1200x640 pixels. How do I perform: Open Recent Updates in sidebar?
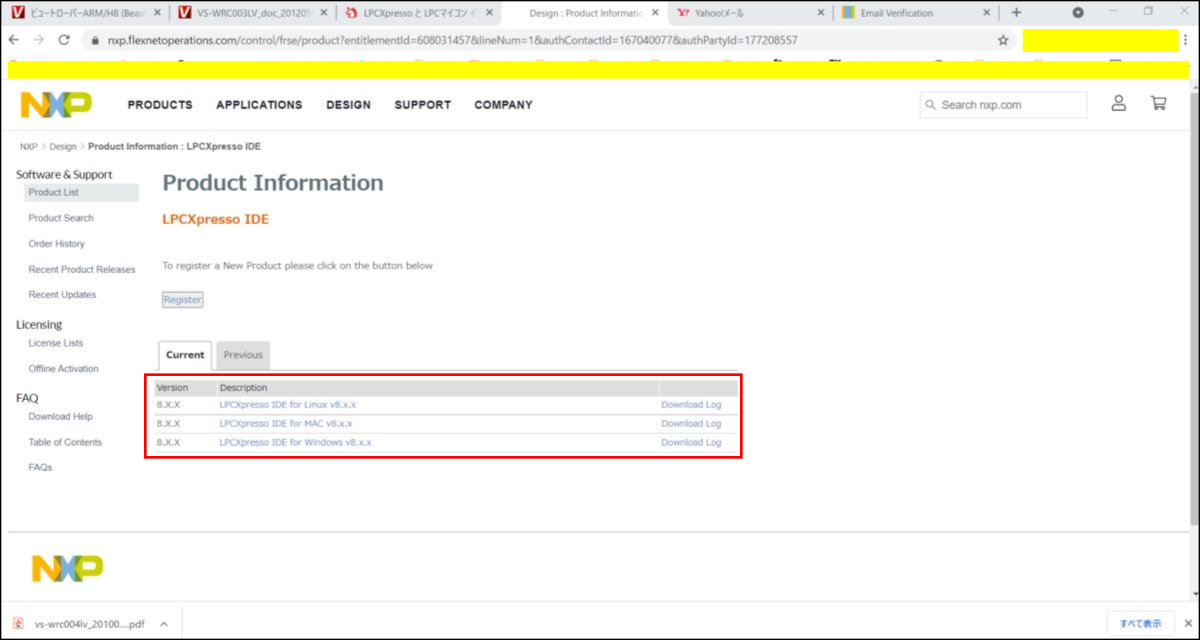coord(63,295)
